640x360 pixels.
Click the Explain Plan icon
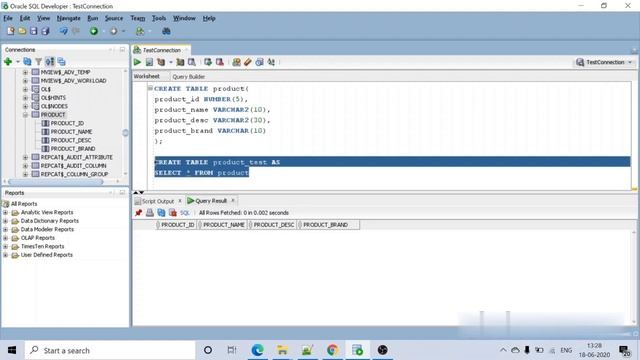pos(161,62)
